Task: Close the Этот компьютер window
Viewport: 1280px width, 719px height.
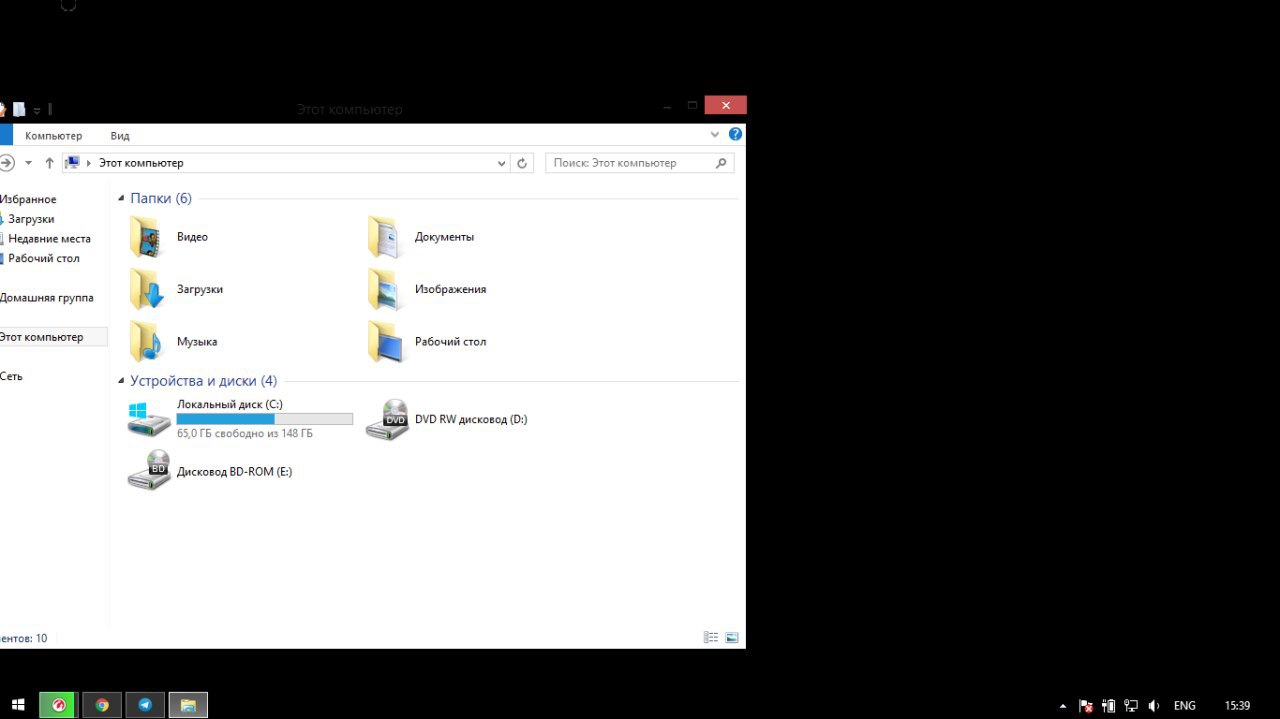Action: point(725,105)
